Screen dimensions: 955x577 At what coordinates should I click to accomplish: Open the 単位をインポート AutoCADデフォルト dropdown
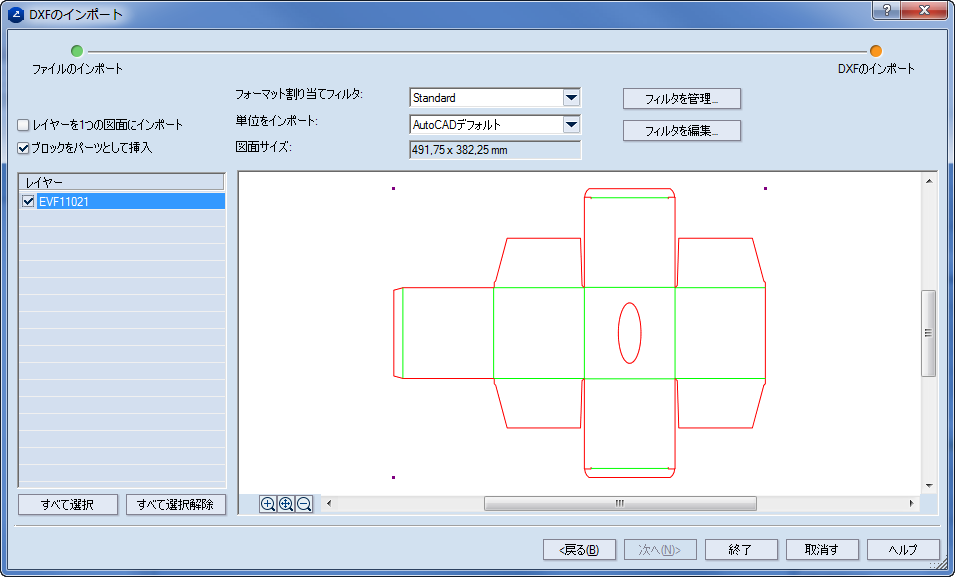click(571, 124)
